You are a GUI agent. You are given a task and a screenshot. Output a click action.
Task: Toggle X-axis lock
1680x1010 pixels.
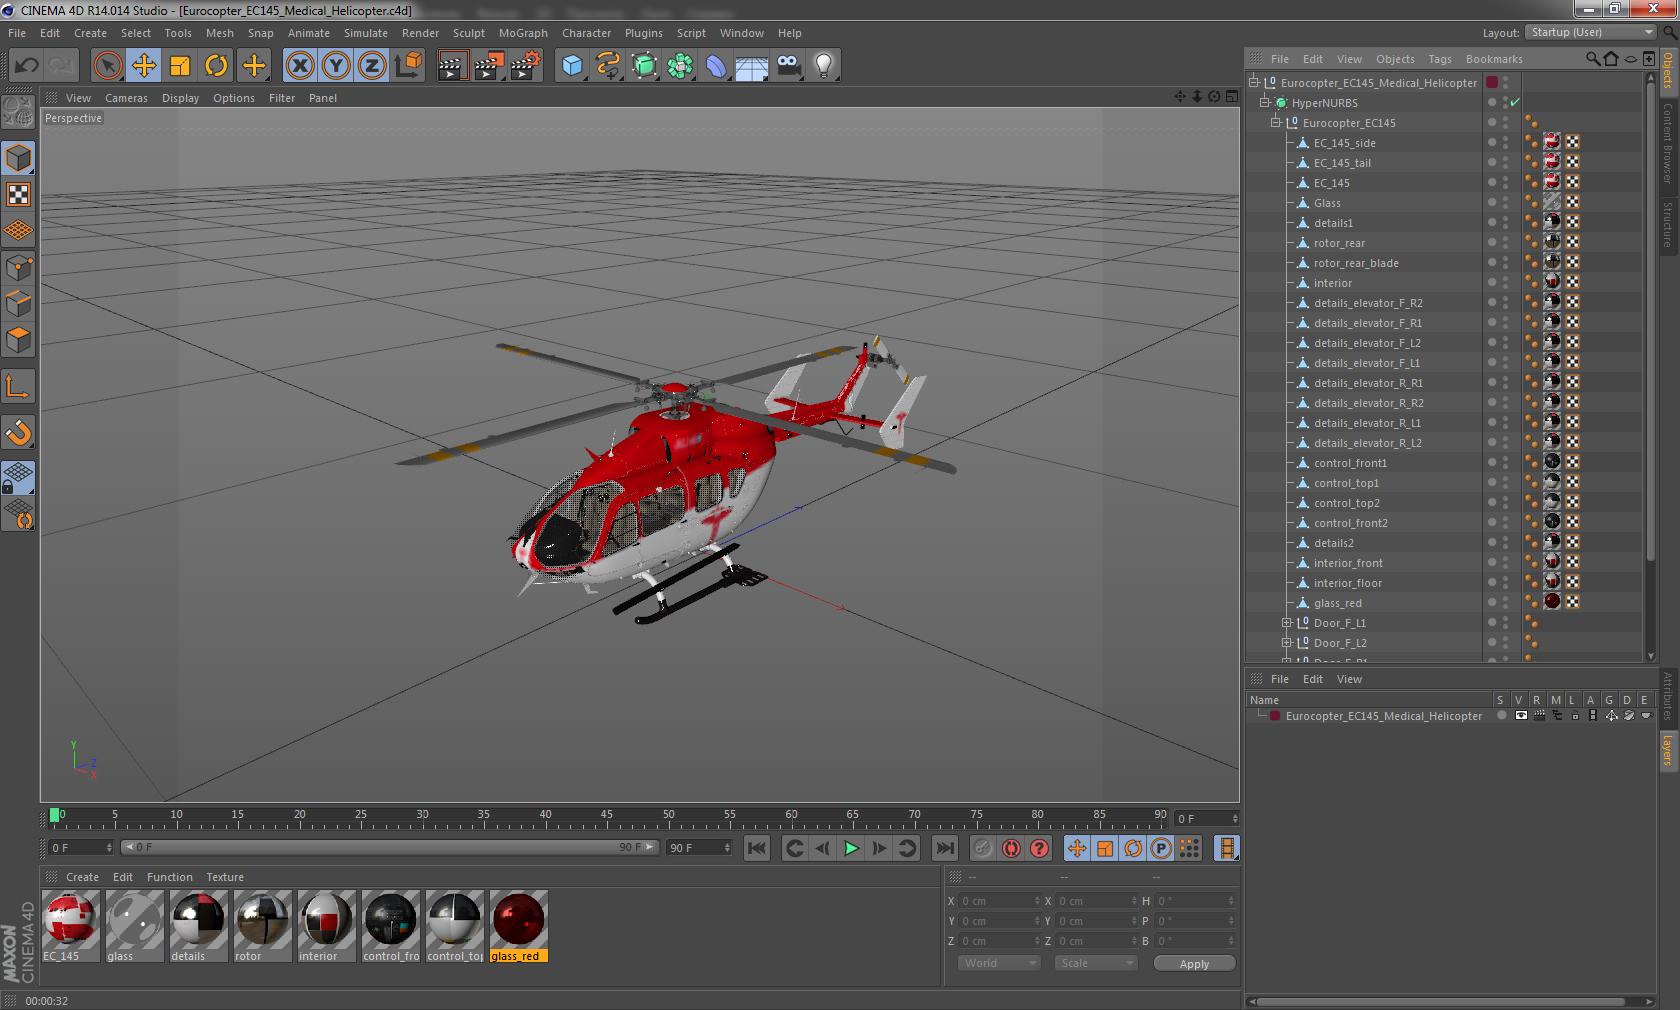pyautogui.click(x=299, y=66)
